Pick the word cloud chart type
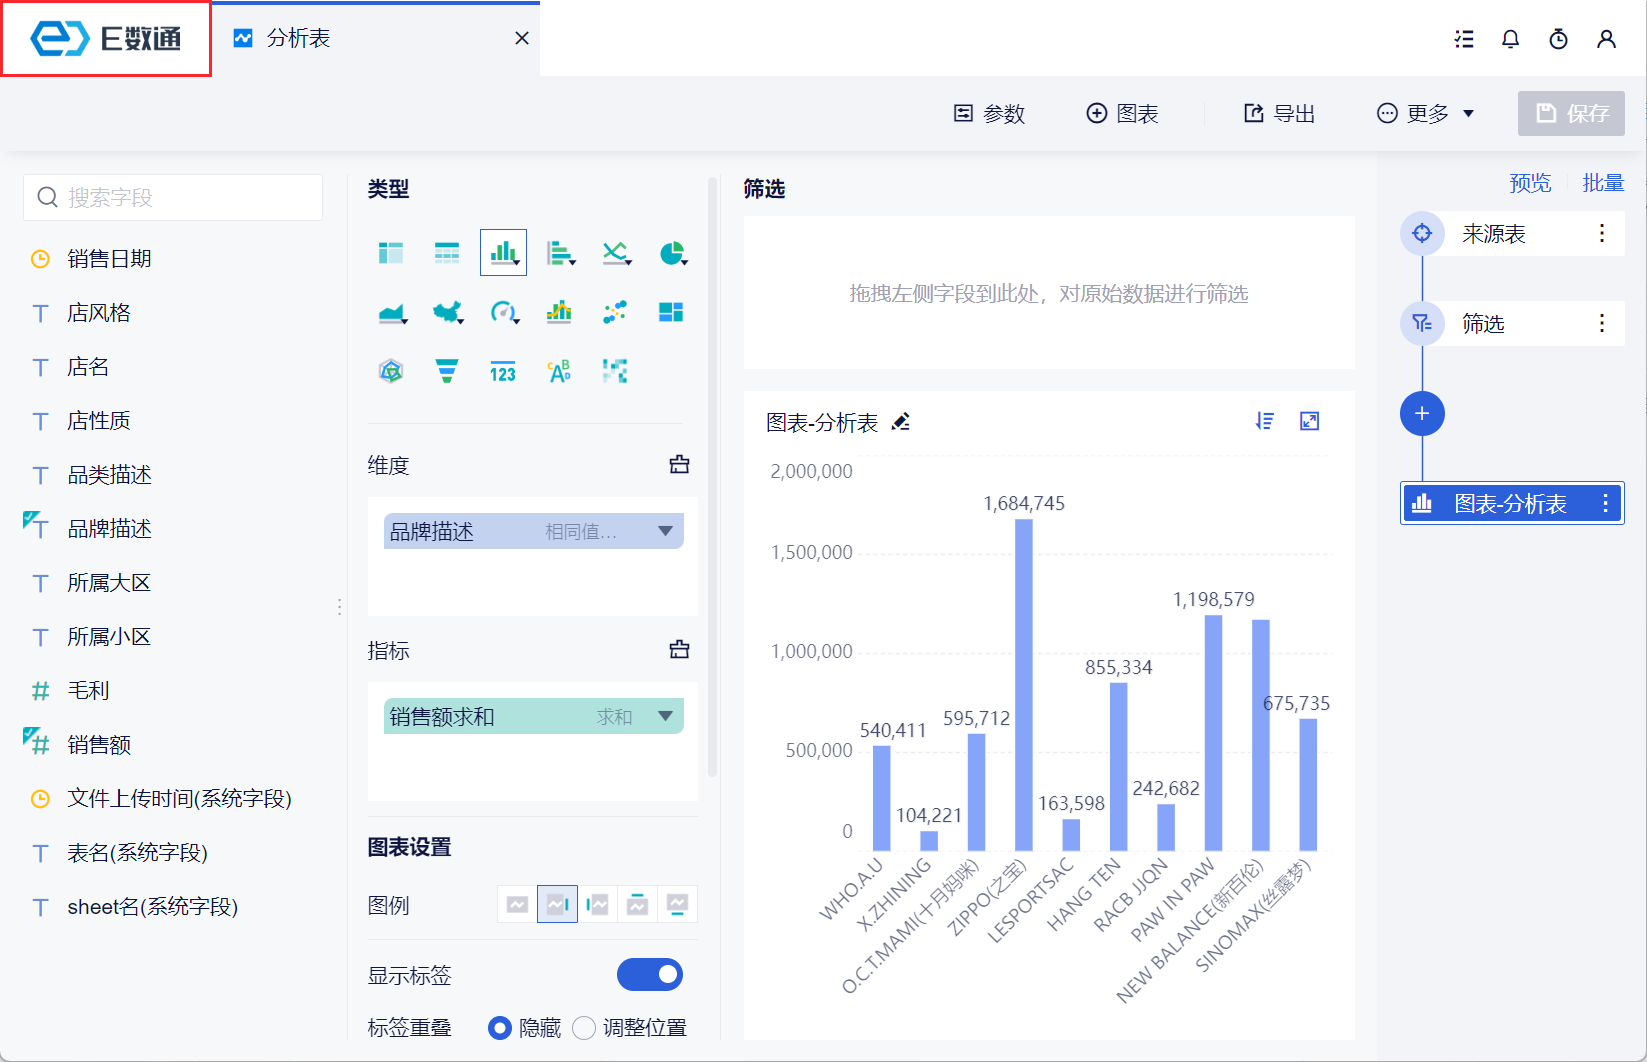This screenshot has height=1062, width=1647. 559,372
